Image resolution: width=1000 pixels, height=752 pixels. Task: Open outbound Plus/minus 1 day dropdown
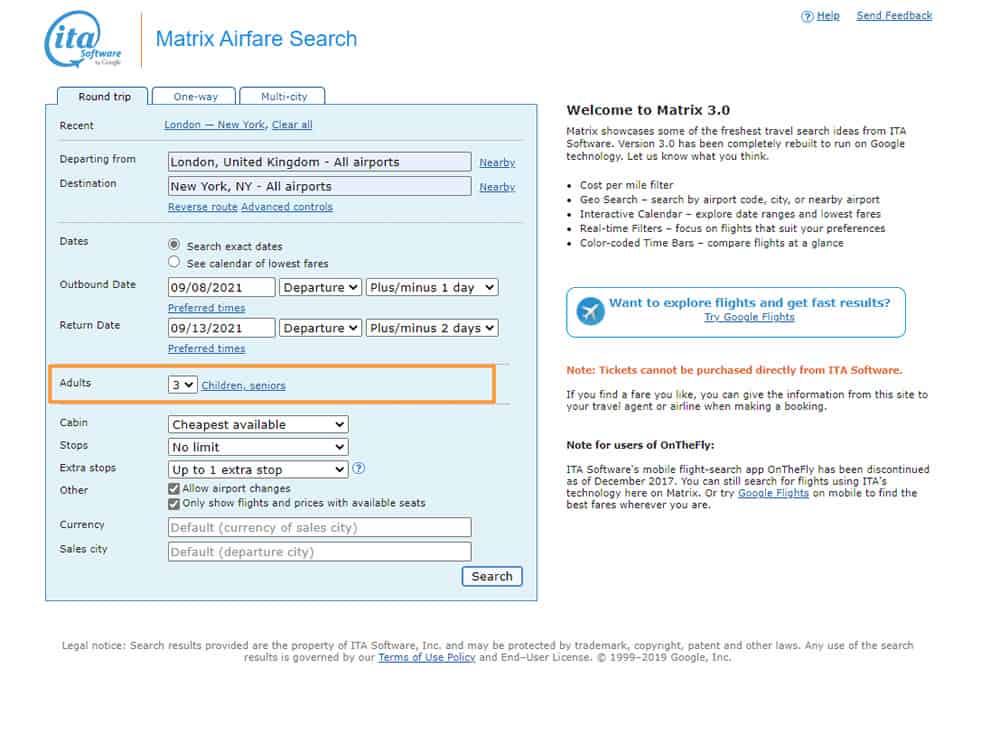(432, 288)
